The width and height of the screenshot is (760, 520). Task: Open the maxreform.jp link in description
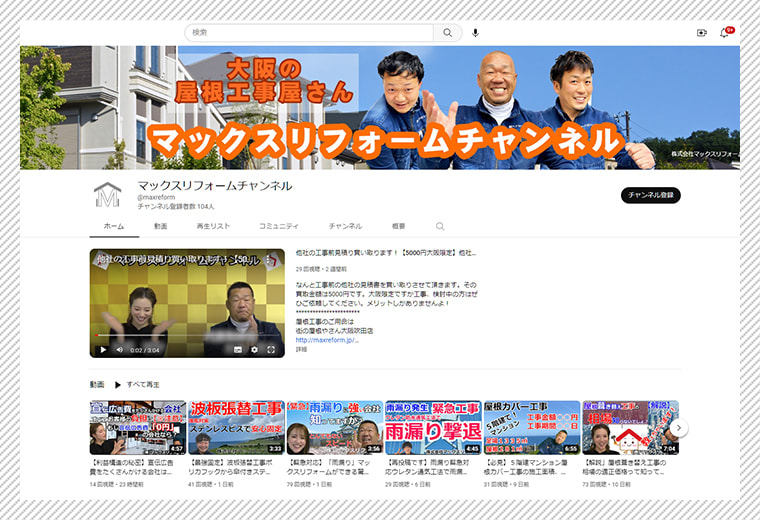tap(327, 340)
